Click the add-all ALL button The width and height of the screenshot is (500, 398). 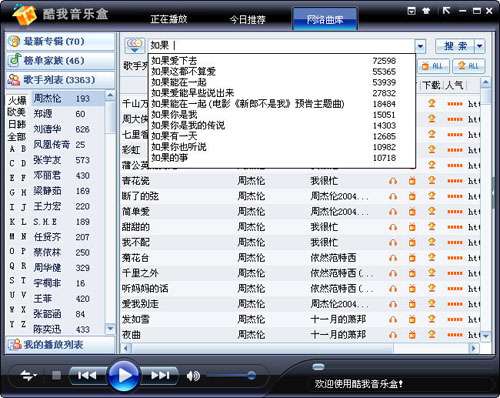(433, 66)
